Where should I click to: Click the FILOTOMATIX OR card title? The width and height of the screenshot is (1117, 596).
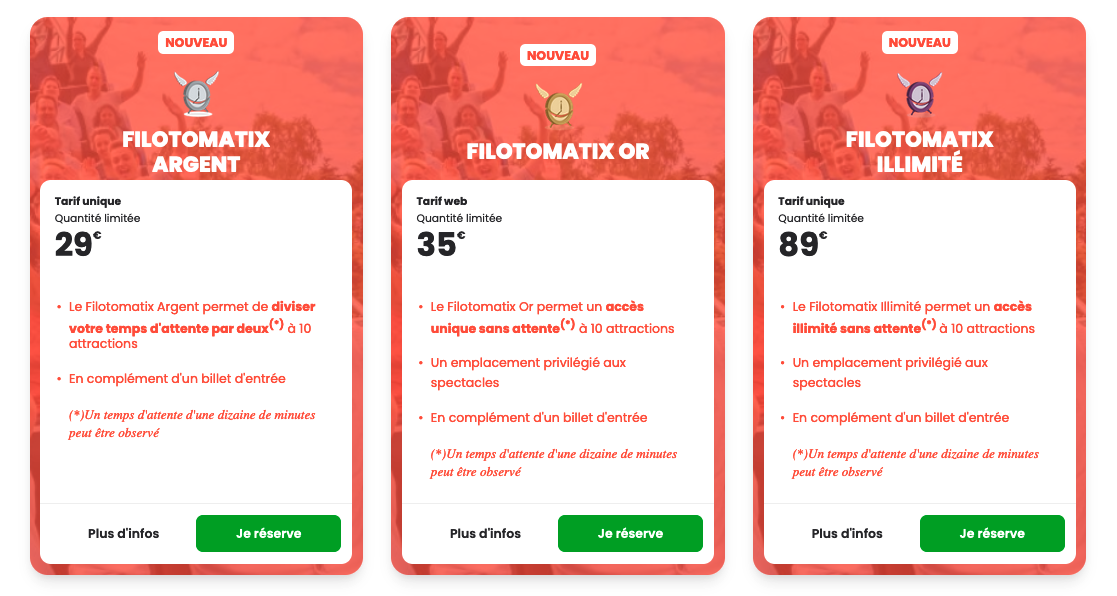pyautogui.click(x=557, y=152)
